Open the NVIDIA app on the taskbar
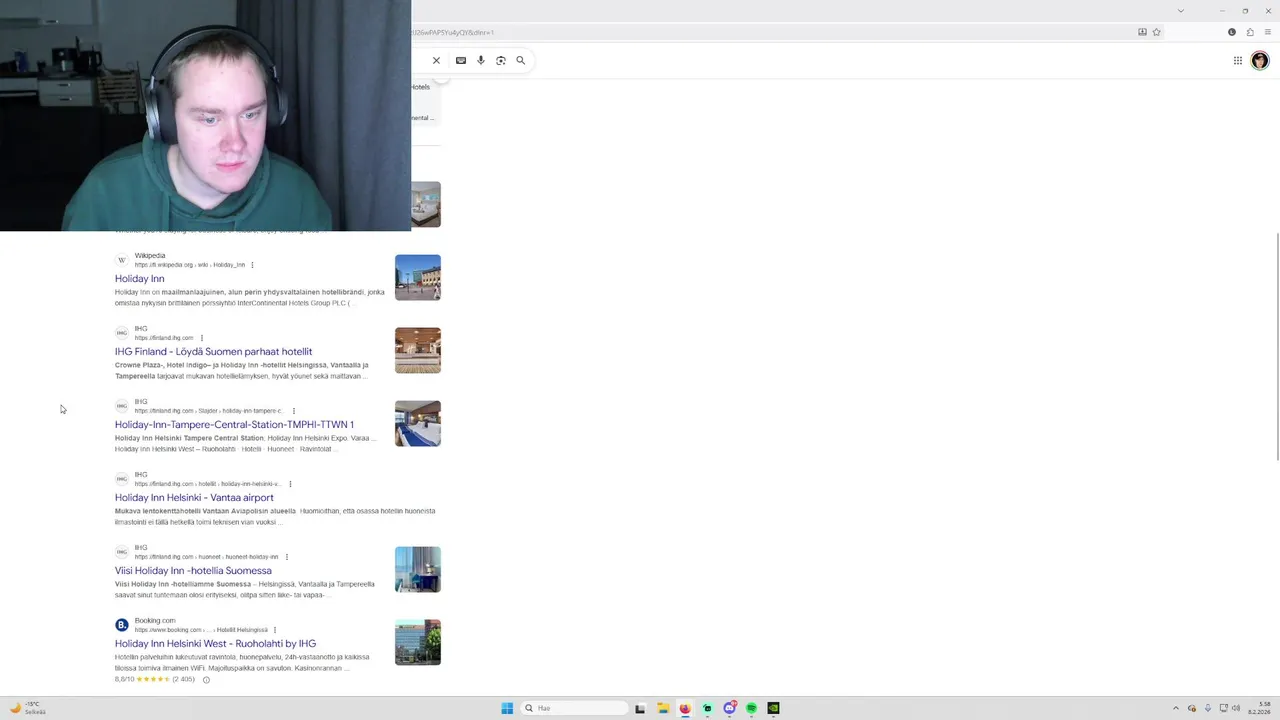 tap(773, 708)
